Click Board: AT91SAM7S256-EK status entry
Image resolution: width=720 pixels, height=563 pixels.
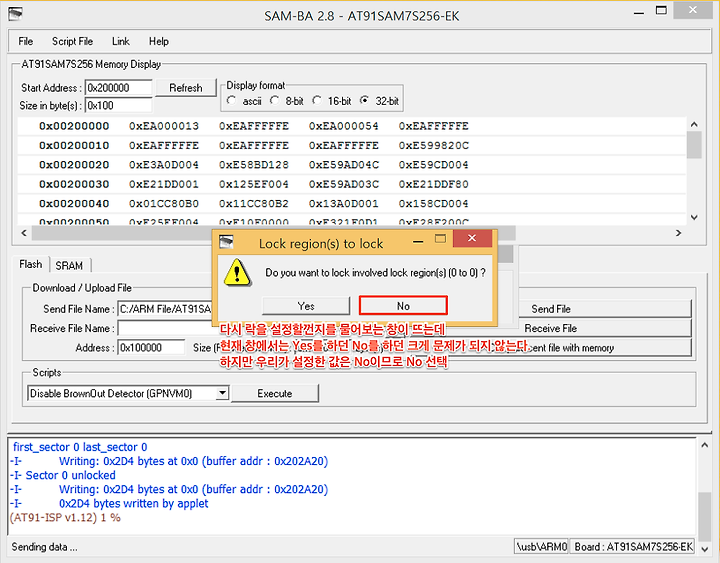(x=634, y=546)
